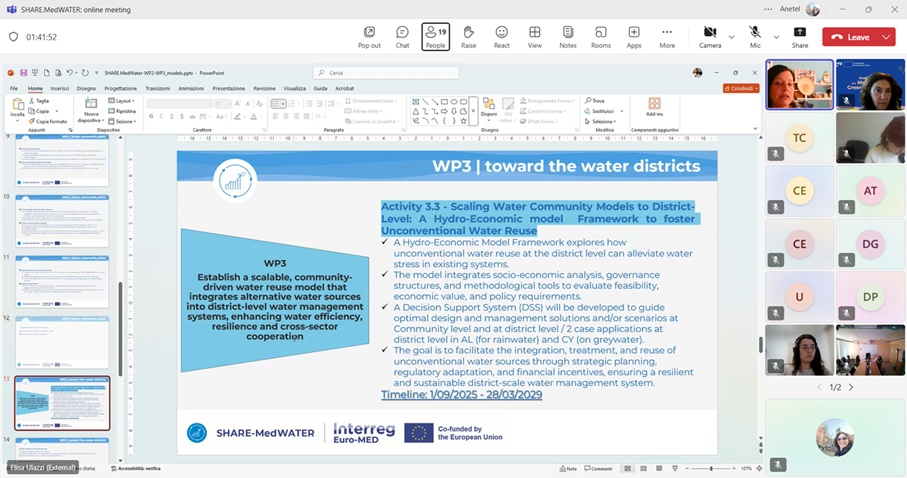This screenshot has width=907, height=478.
Task: Start sharing with the Share button
Action: point(800,37)
